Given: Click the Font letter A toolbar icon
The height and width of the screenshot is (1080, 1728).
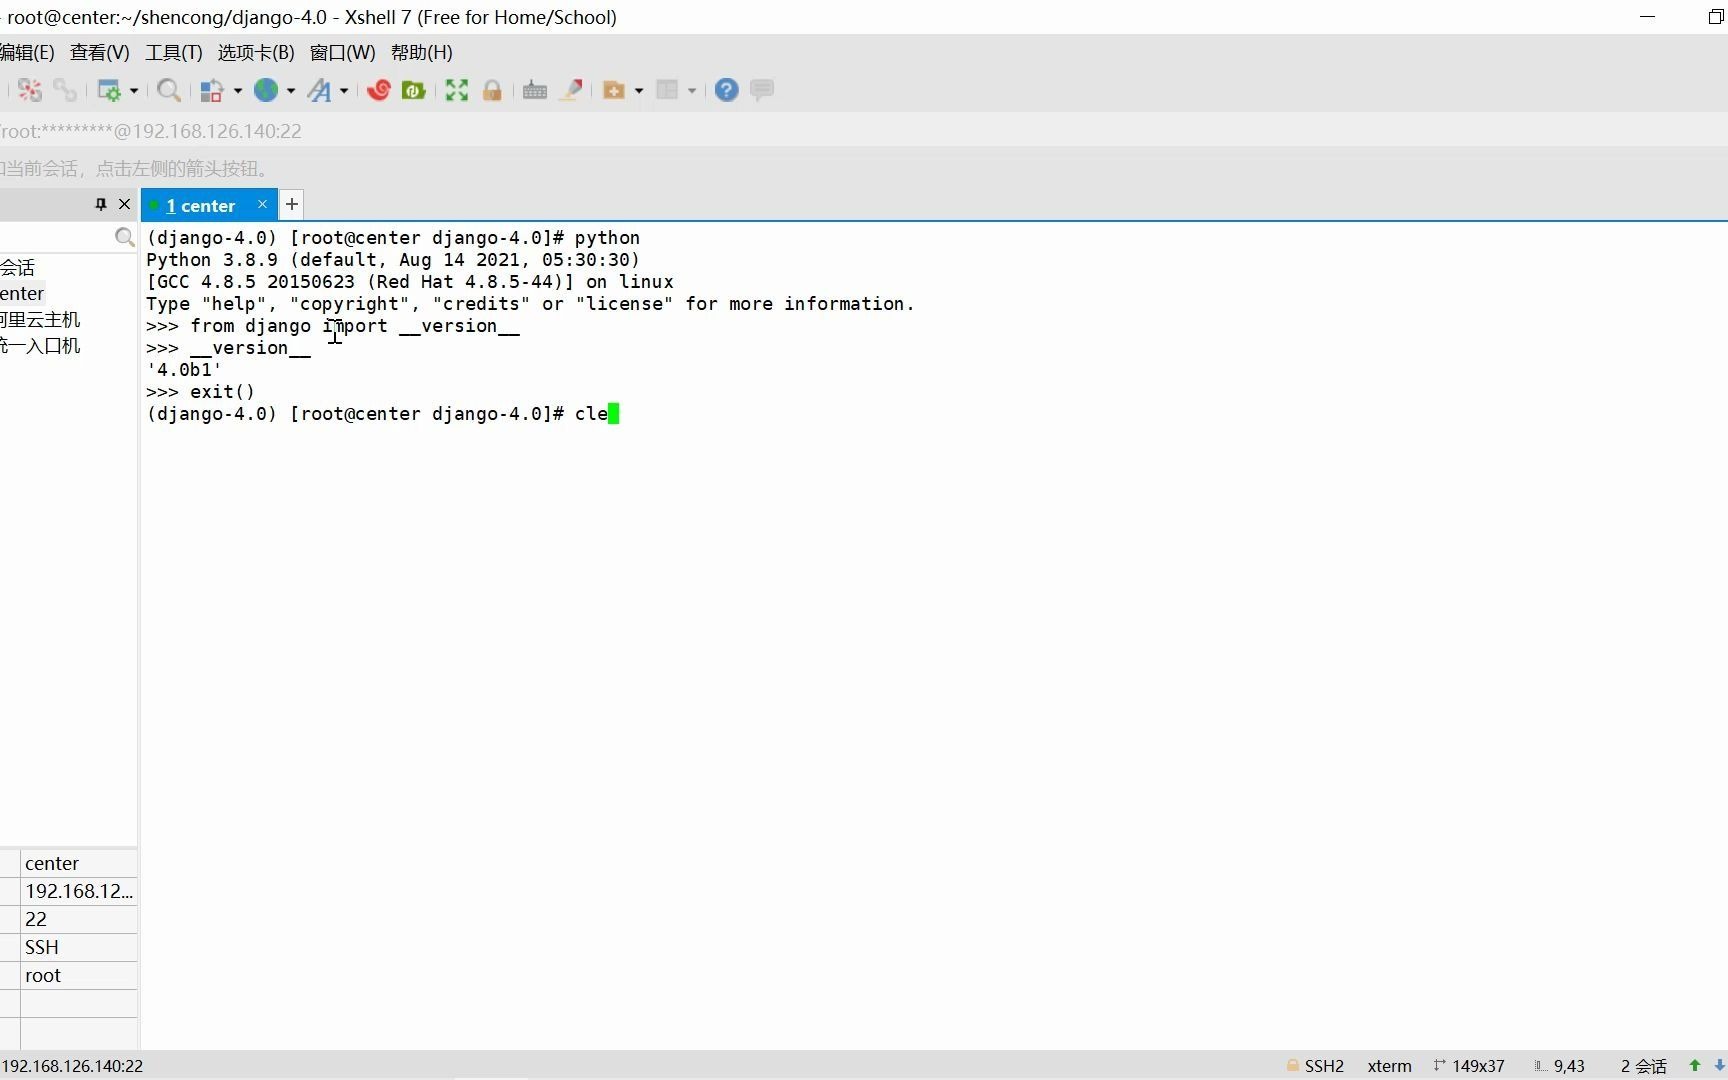Looking at the screenshot, I should (x=319, y=91).
